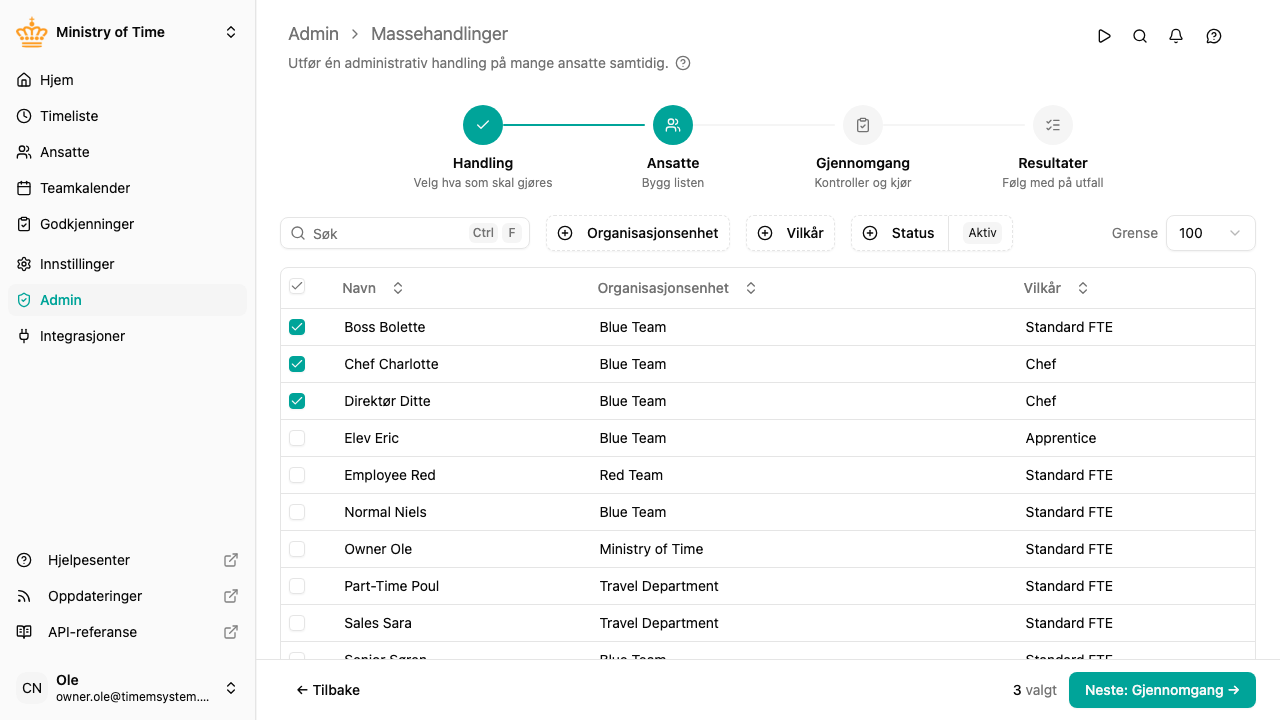This screenshot has height=720, width=1280.
Task: Click the play icon in top bar
Action: click(1104, 36)
